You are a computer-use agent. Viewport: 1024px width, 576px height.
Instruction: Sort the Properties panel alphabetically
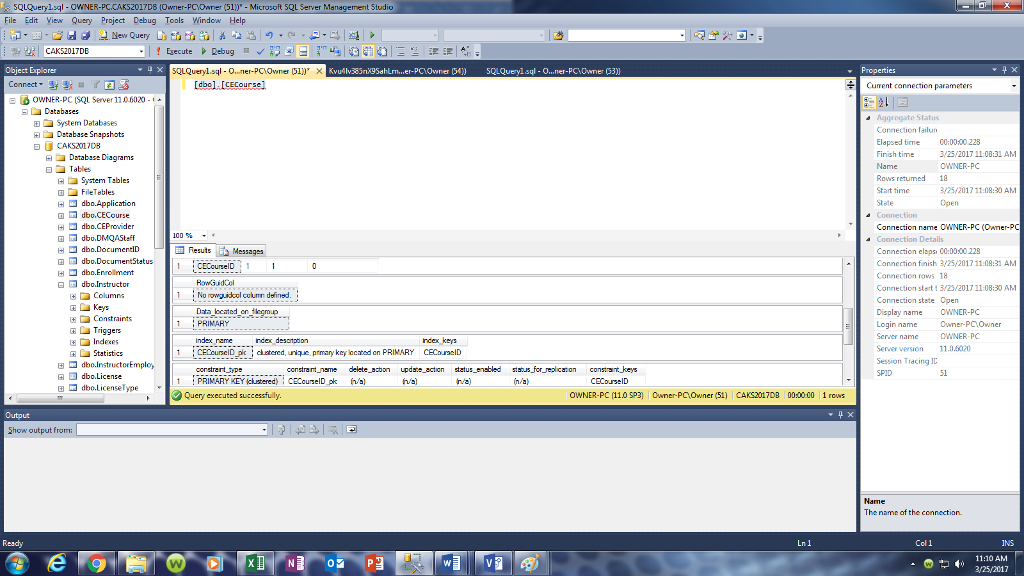(882, 102)
